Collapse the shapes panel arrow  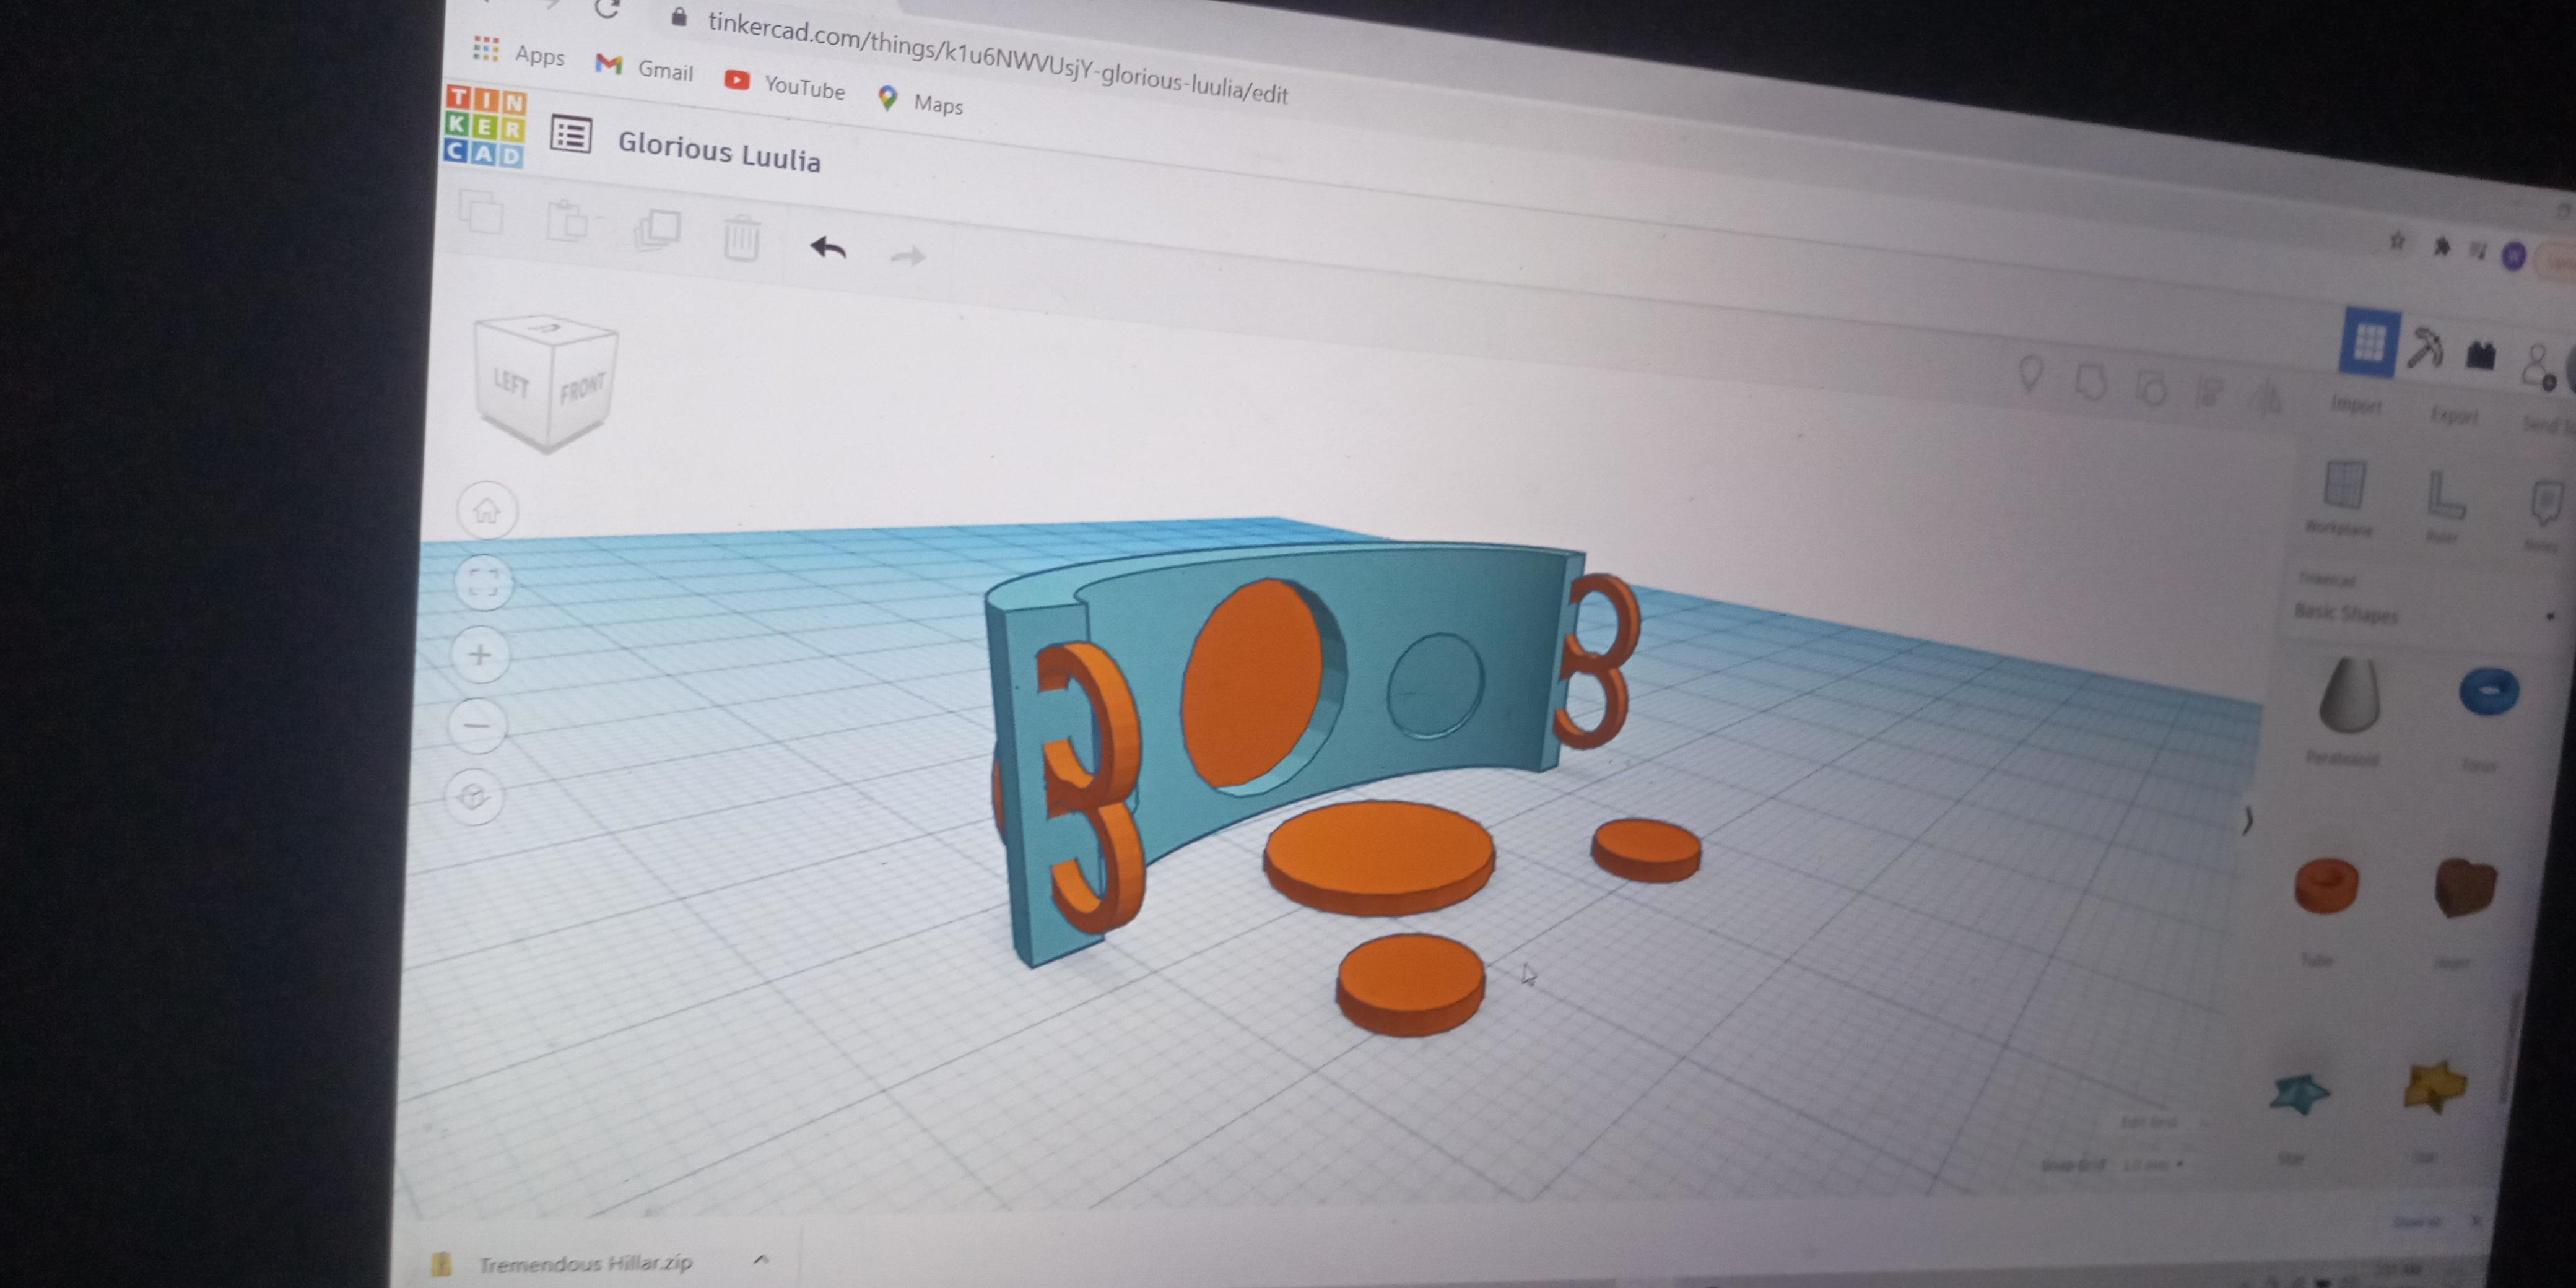tap(2247, 821)
